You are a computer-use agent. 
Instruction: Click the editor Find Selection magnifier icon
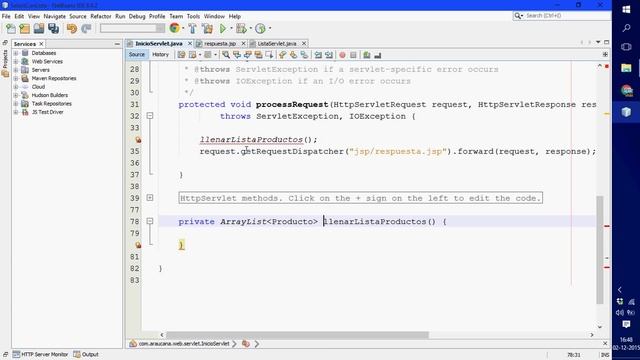pyautogui.click(x=226, y=55)
